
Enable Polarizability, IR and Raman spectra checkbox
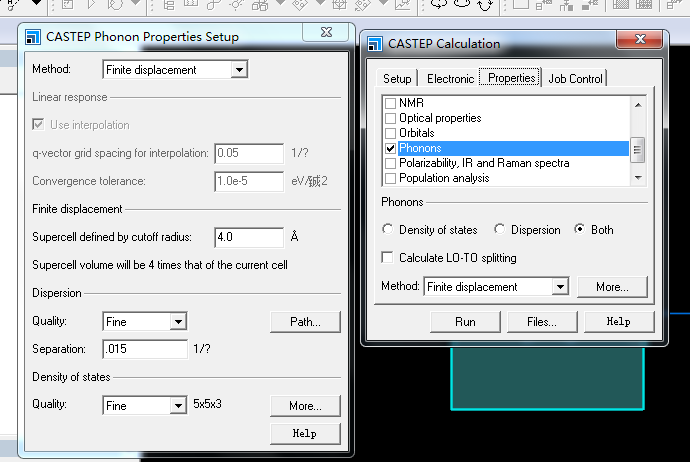390,163
